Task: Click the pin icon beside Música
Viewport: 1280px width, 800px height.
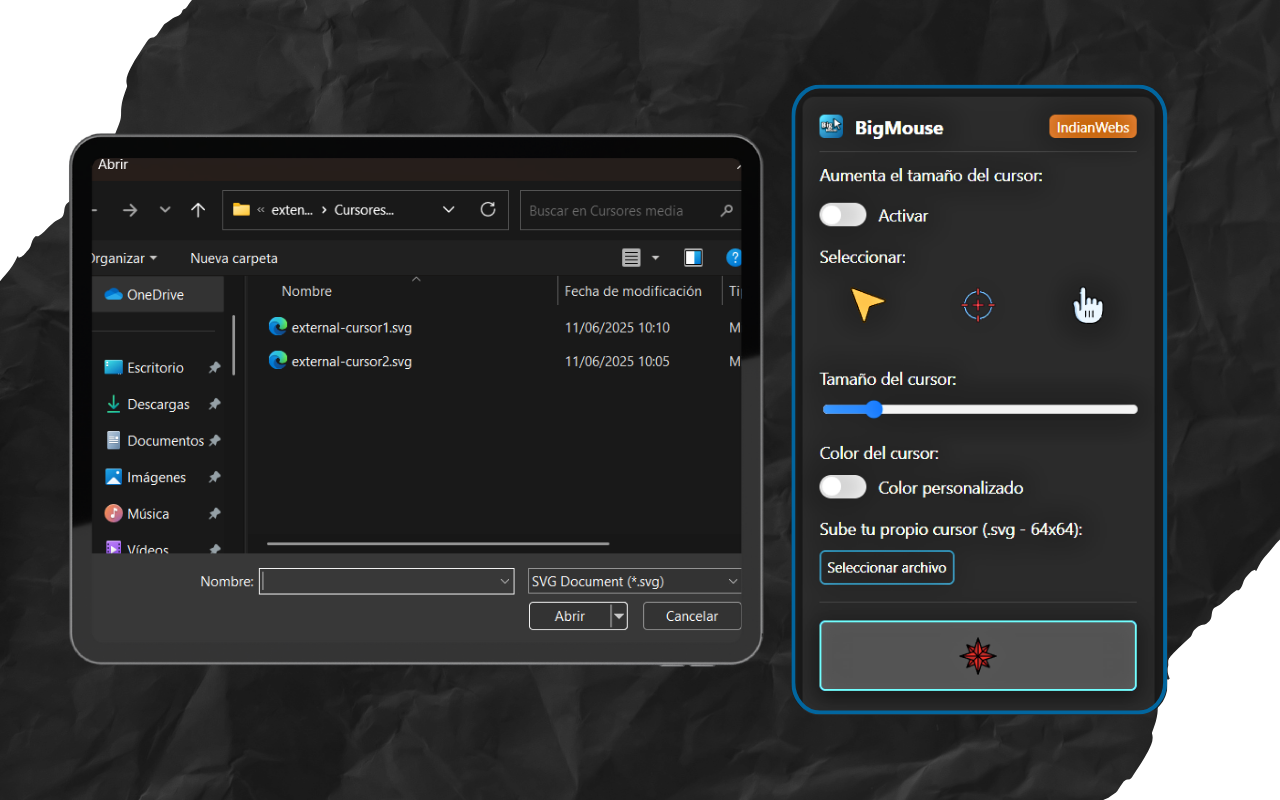Action: 214,514
